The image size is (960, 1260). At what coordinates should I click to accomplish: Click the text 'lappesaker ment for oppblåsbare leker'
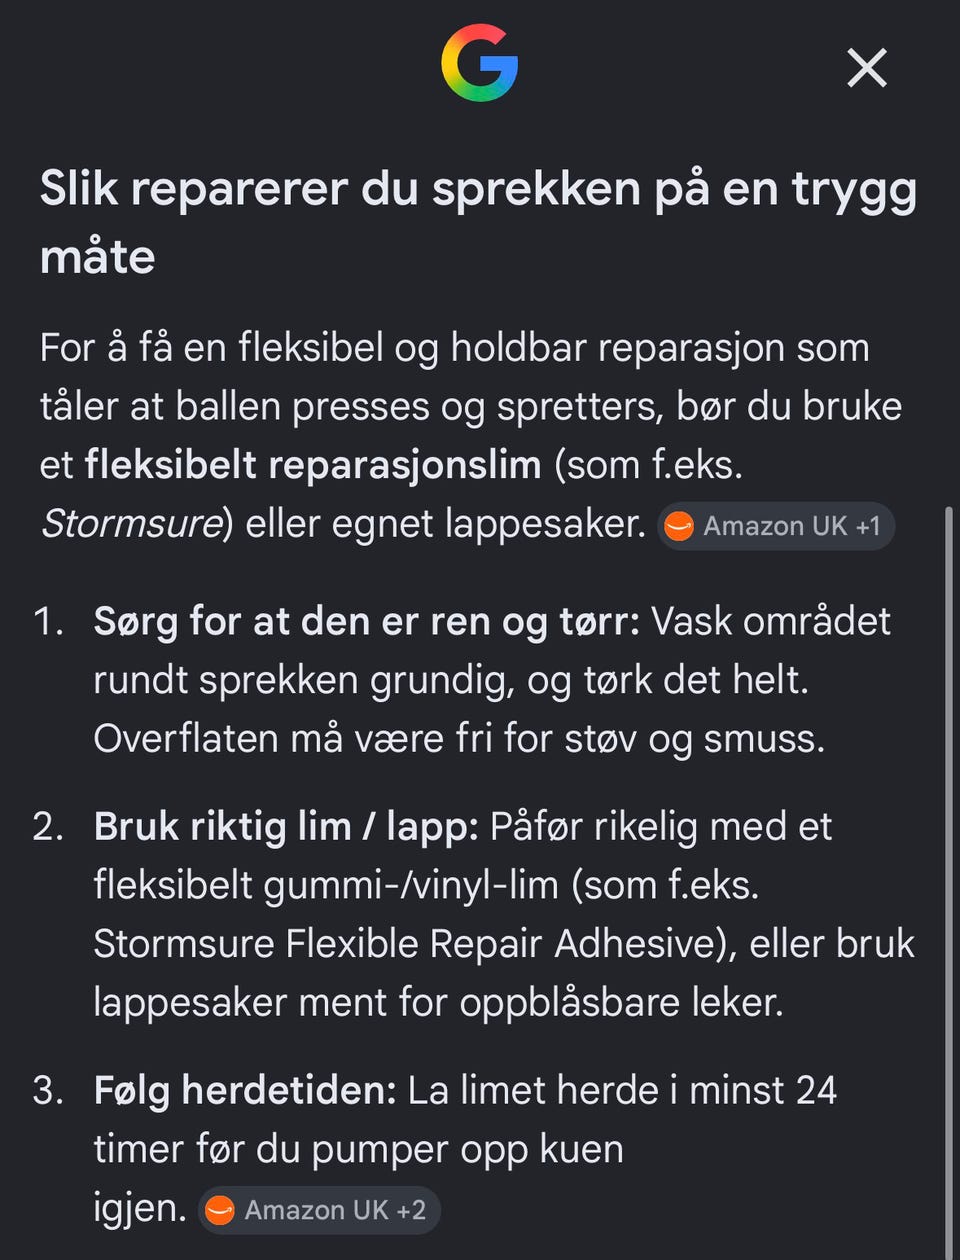coord(438,1003)
